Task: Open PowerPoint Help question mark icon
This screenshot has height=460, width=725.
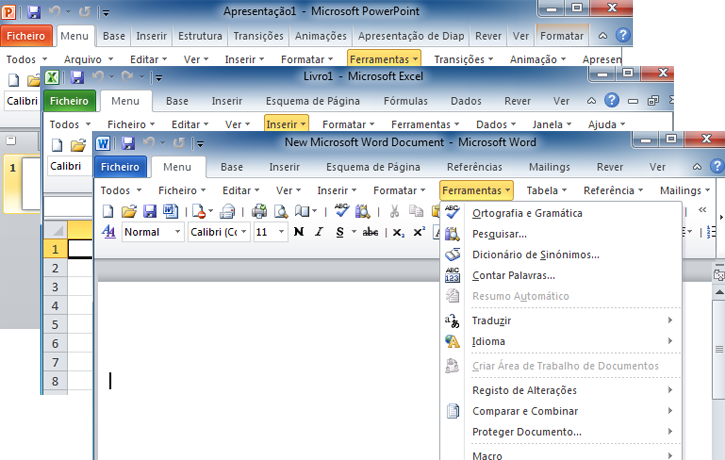Action: coord(623,35)
